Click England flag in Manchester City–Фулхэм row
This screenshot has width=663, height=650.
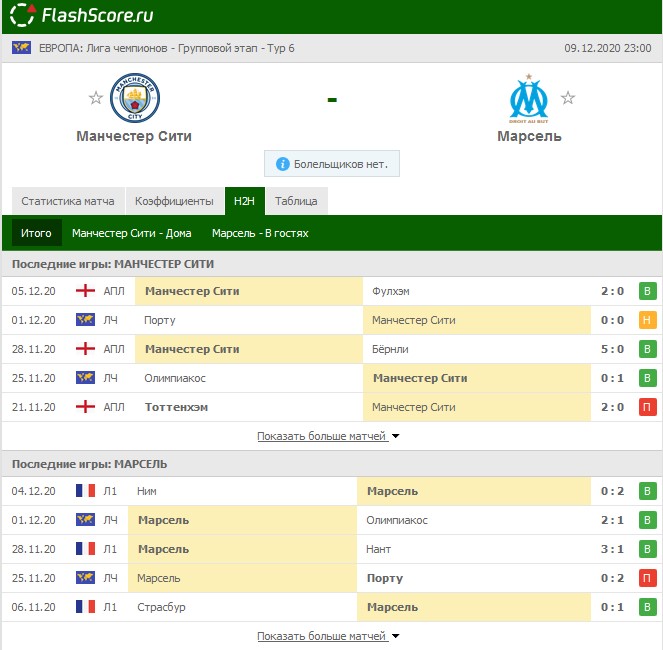pos(85,291)
